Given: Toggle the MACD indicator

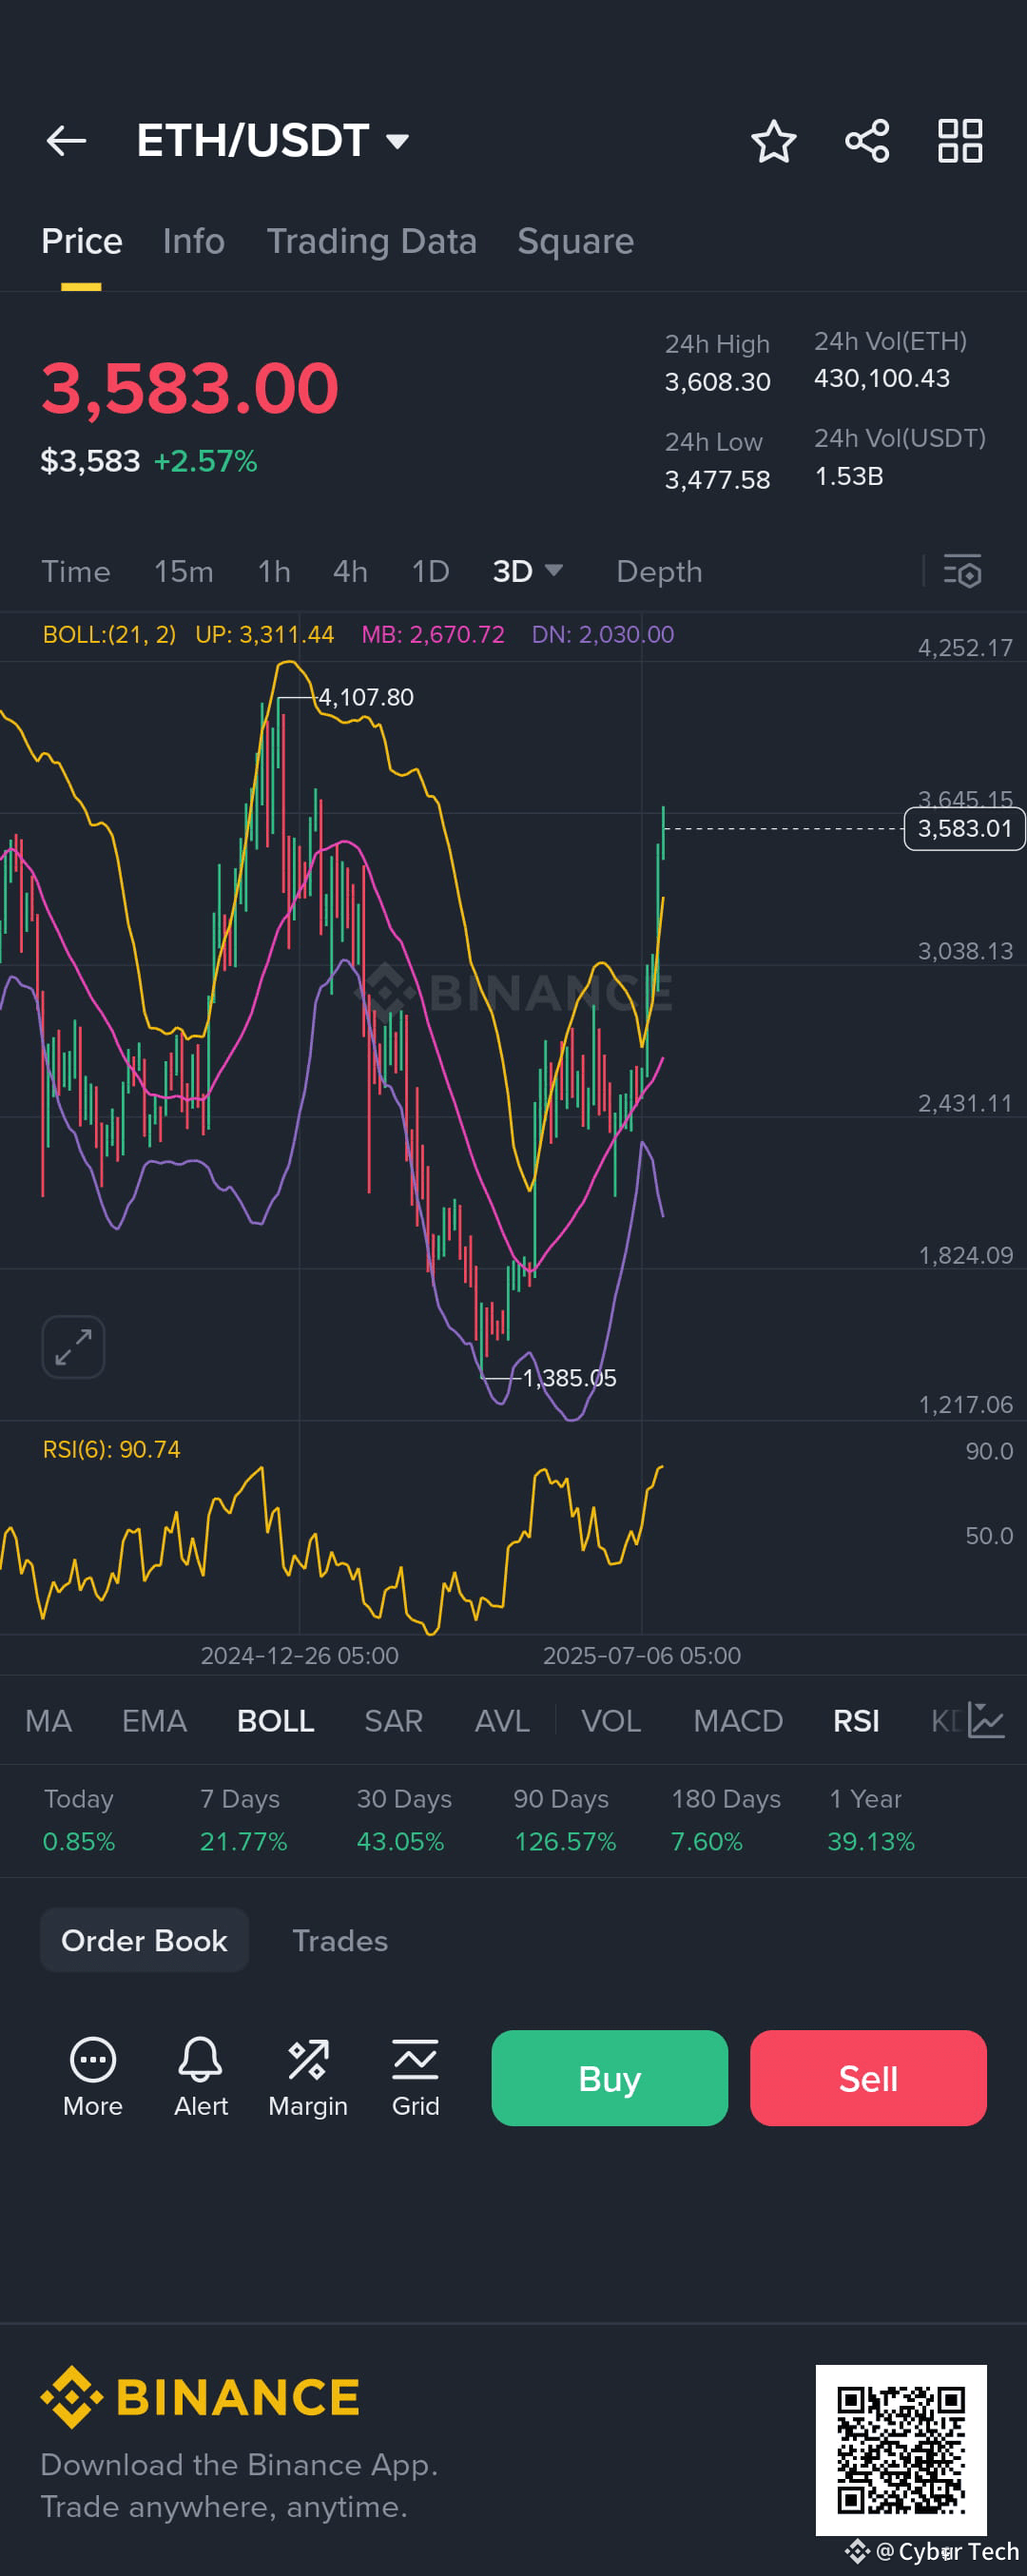Looking at the screenshot, I should tap(738, 1720).
